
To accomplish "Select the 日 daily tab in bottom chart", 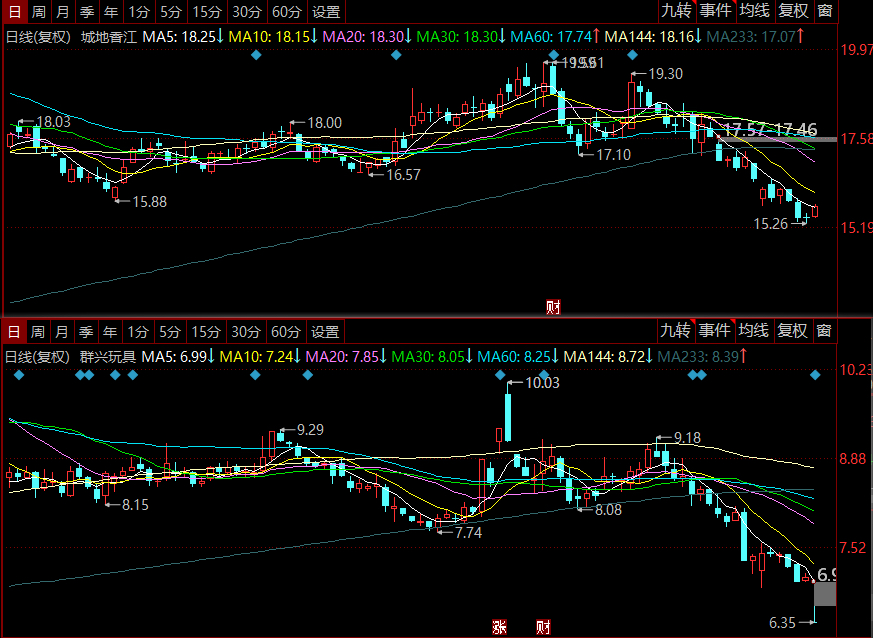I will click(x=14, y=332).
